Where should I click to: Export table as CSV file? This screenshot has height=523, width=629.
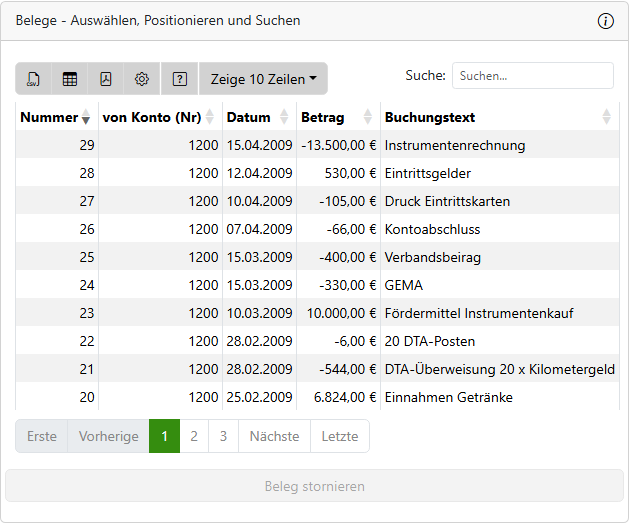point(34,79)
